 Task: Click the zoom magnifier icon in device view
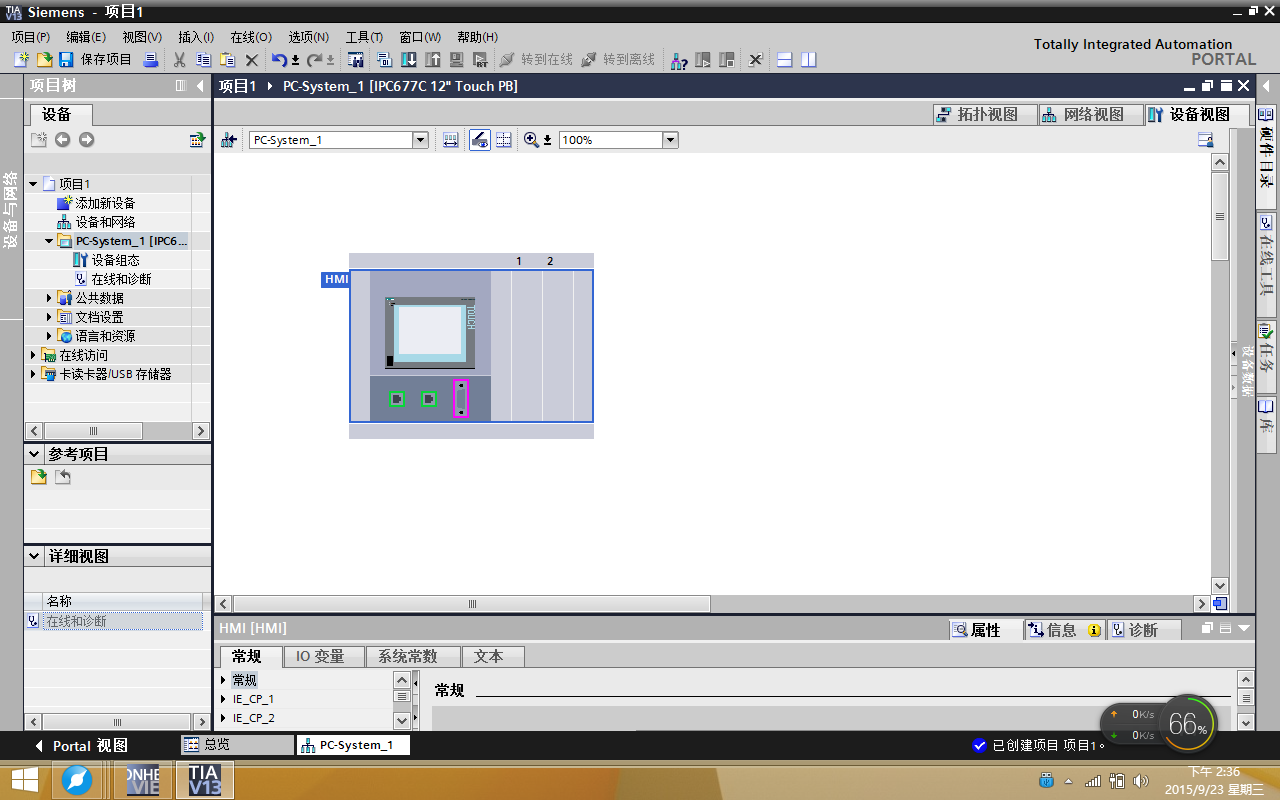pos(531,140)
